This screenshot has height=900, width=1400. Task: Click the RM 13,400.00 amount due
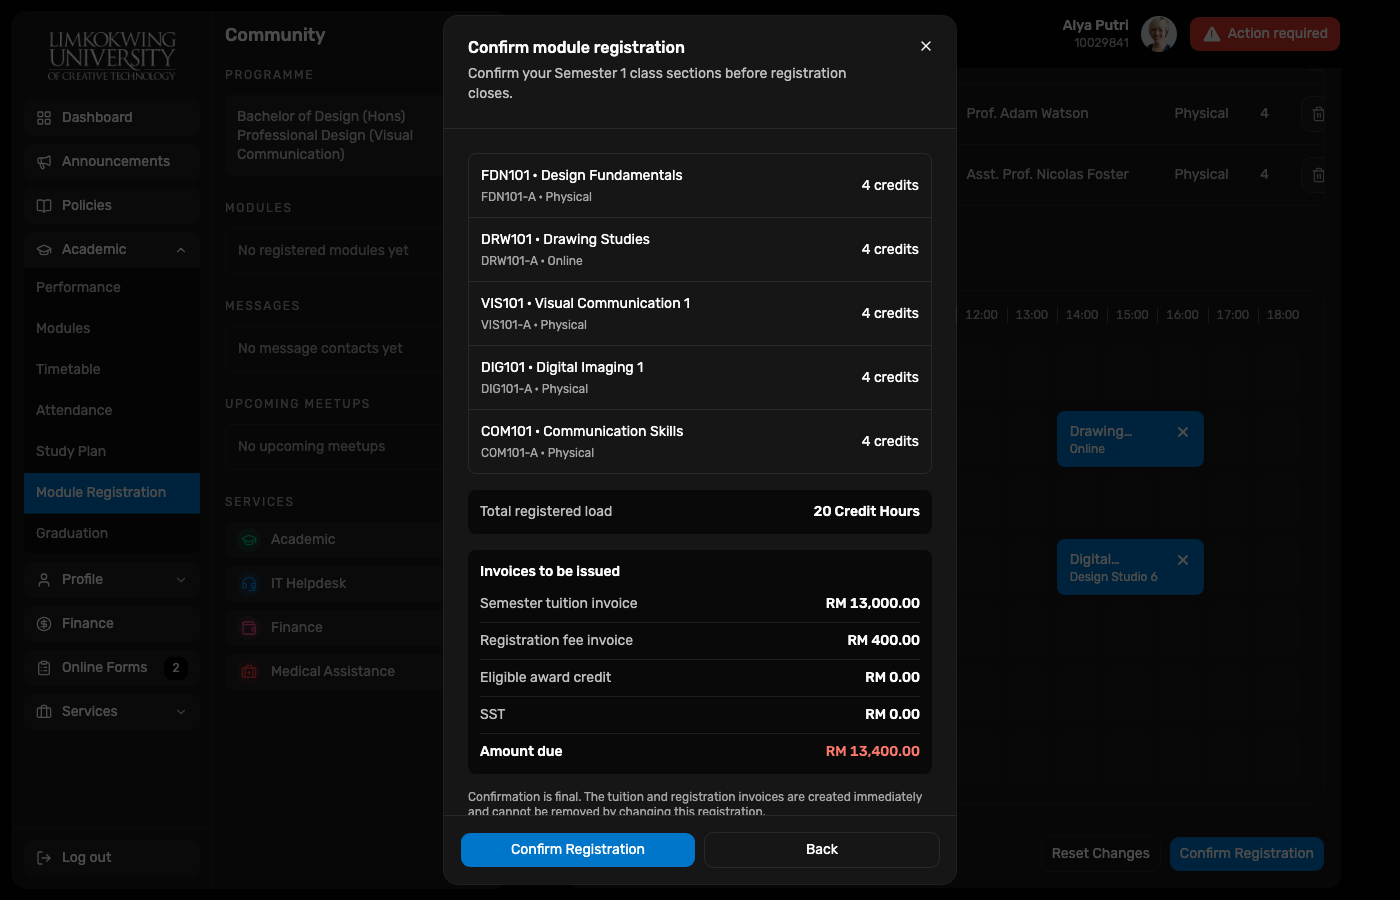(873, 752)
